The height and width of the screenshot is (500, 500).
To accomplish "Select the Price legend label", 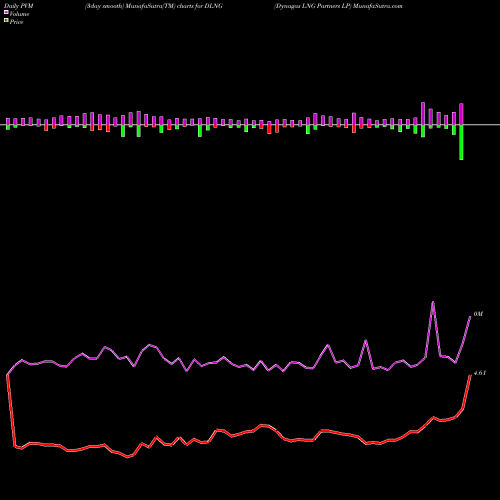I will (16, 22).
